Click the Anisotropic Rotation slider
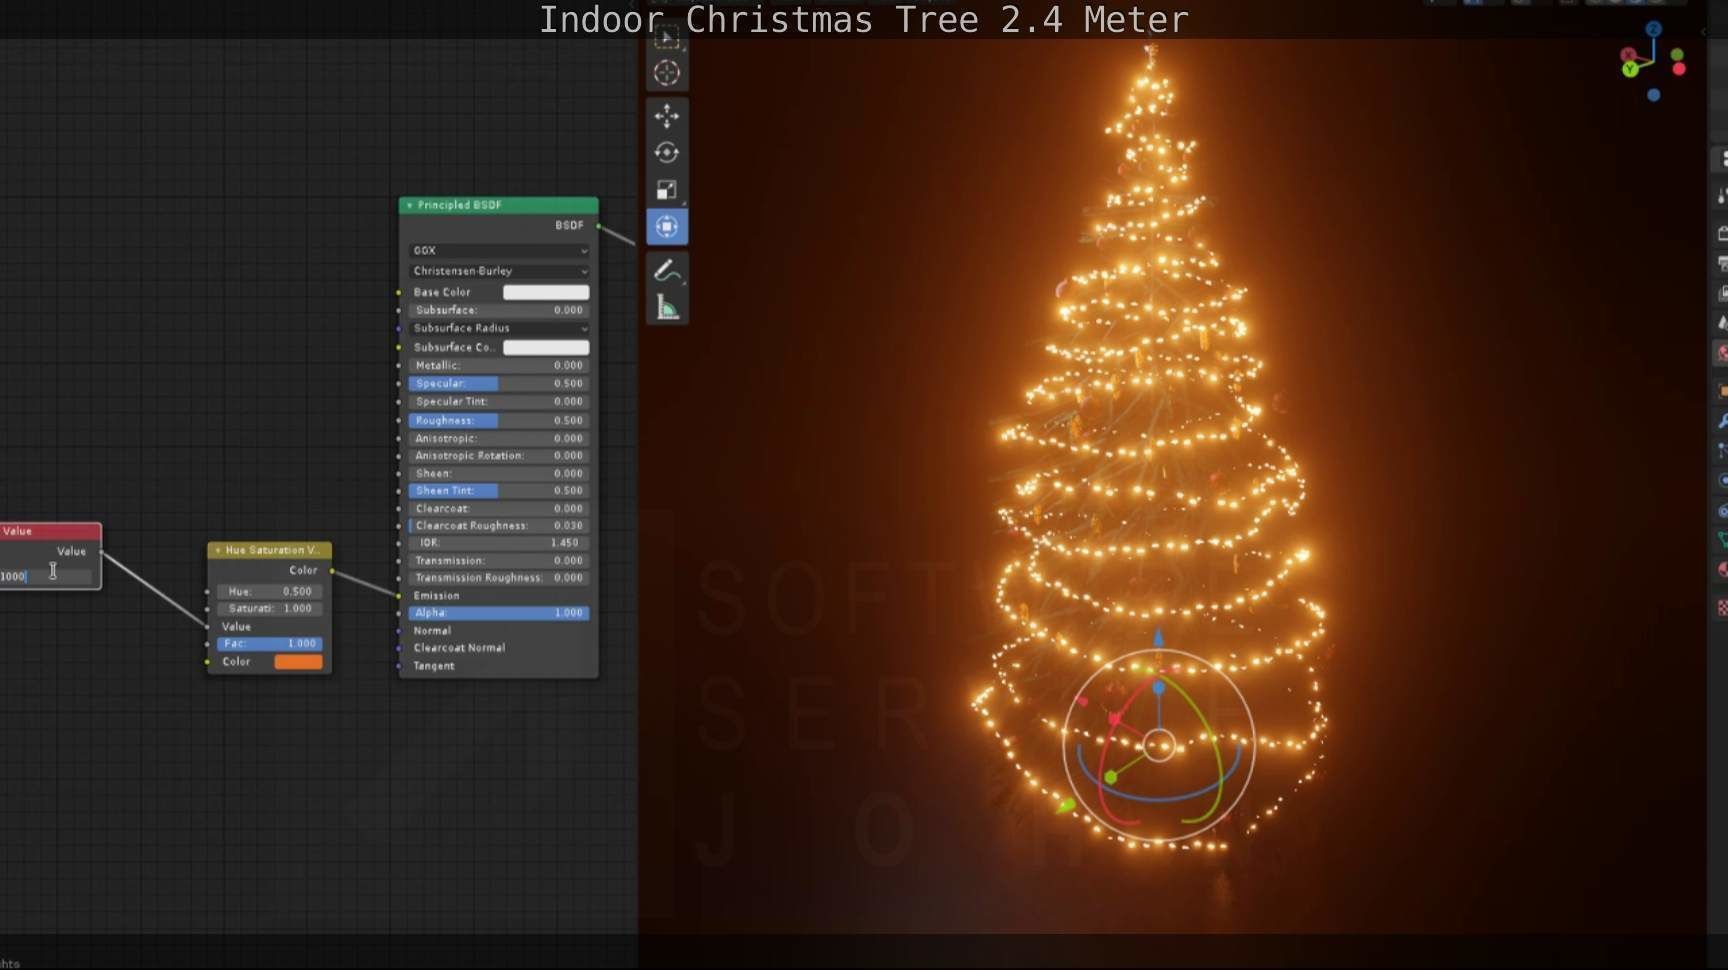This screenshot has height=970, width=1728. point(499,456)
